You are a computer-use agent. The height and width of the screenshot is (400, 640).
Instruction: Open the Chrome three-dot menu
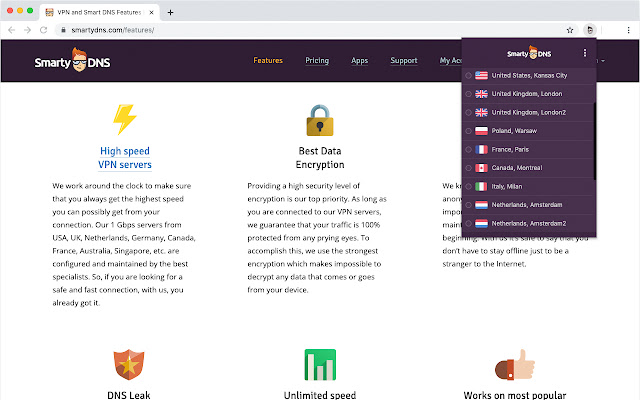coord(628,30)
